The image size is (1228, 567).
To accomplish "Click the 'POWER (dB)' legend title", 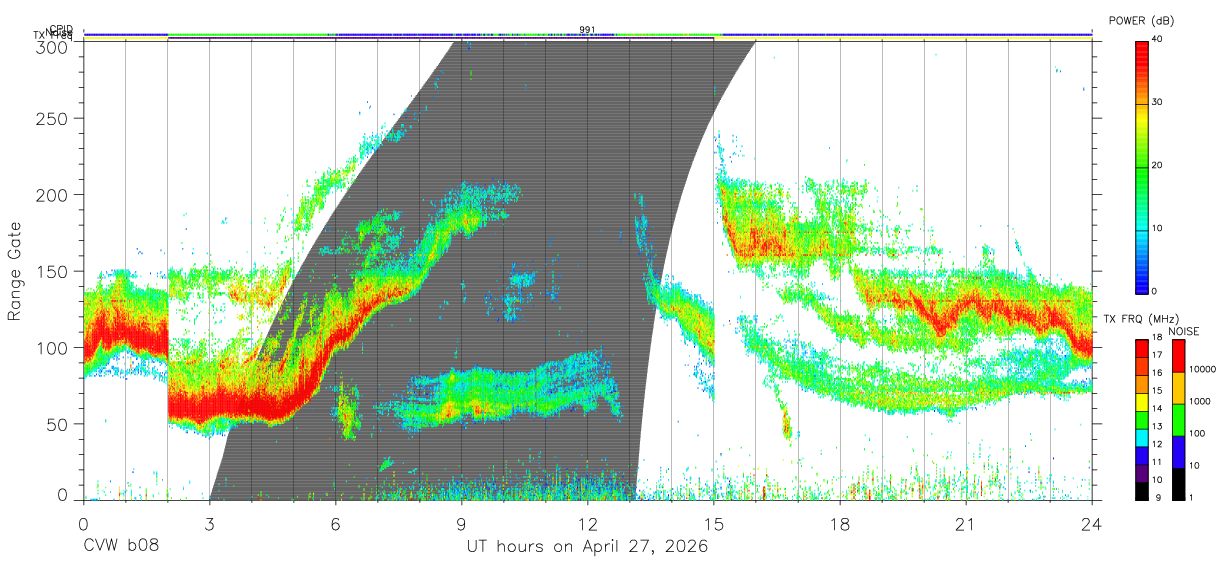I will [1142, 21].
